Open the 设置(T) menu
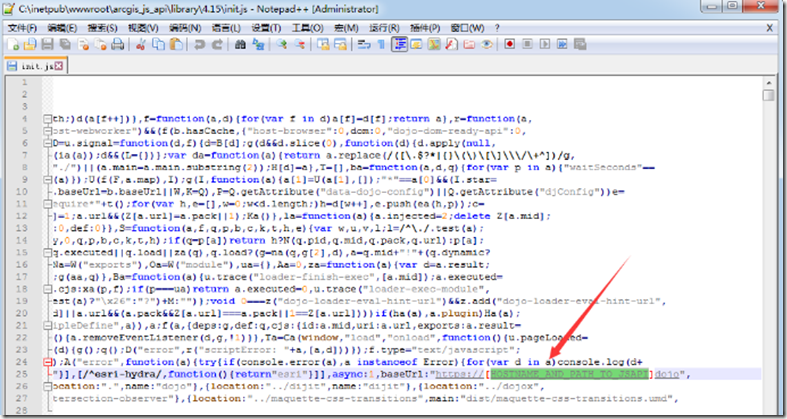The image size is (787, 419). [x=266, y=28]
